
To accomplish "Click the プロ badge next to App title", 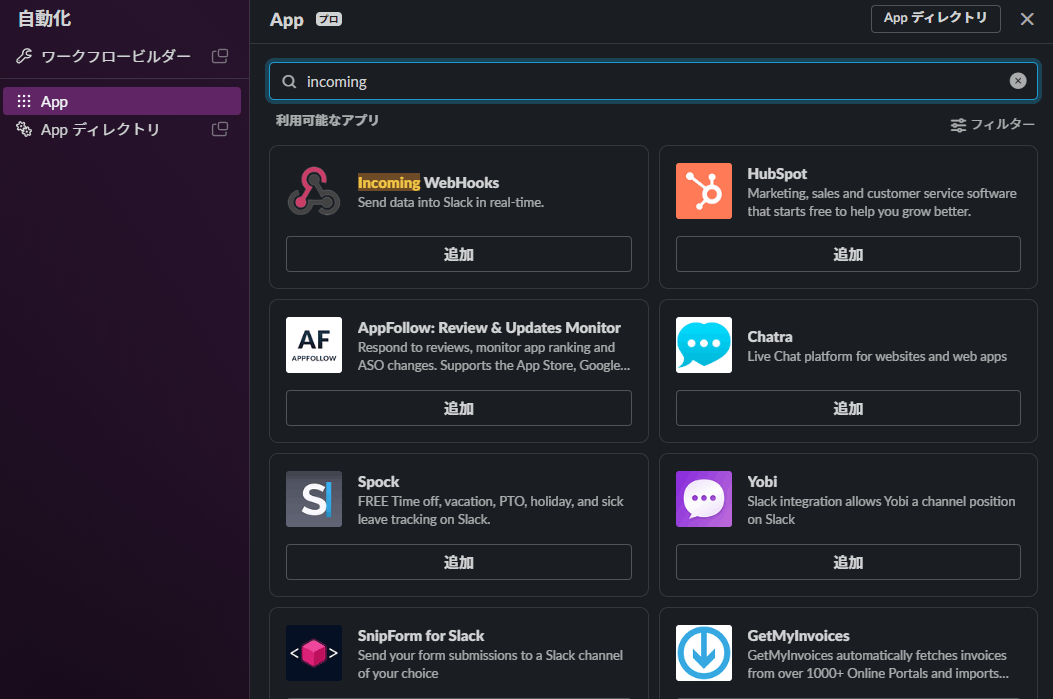I will pyautogui.click(x=329, y=19).
